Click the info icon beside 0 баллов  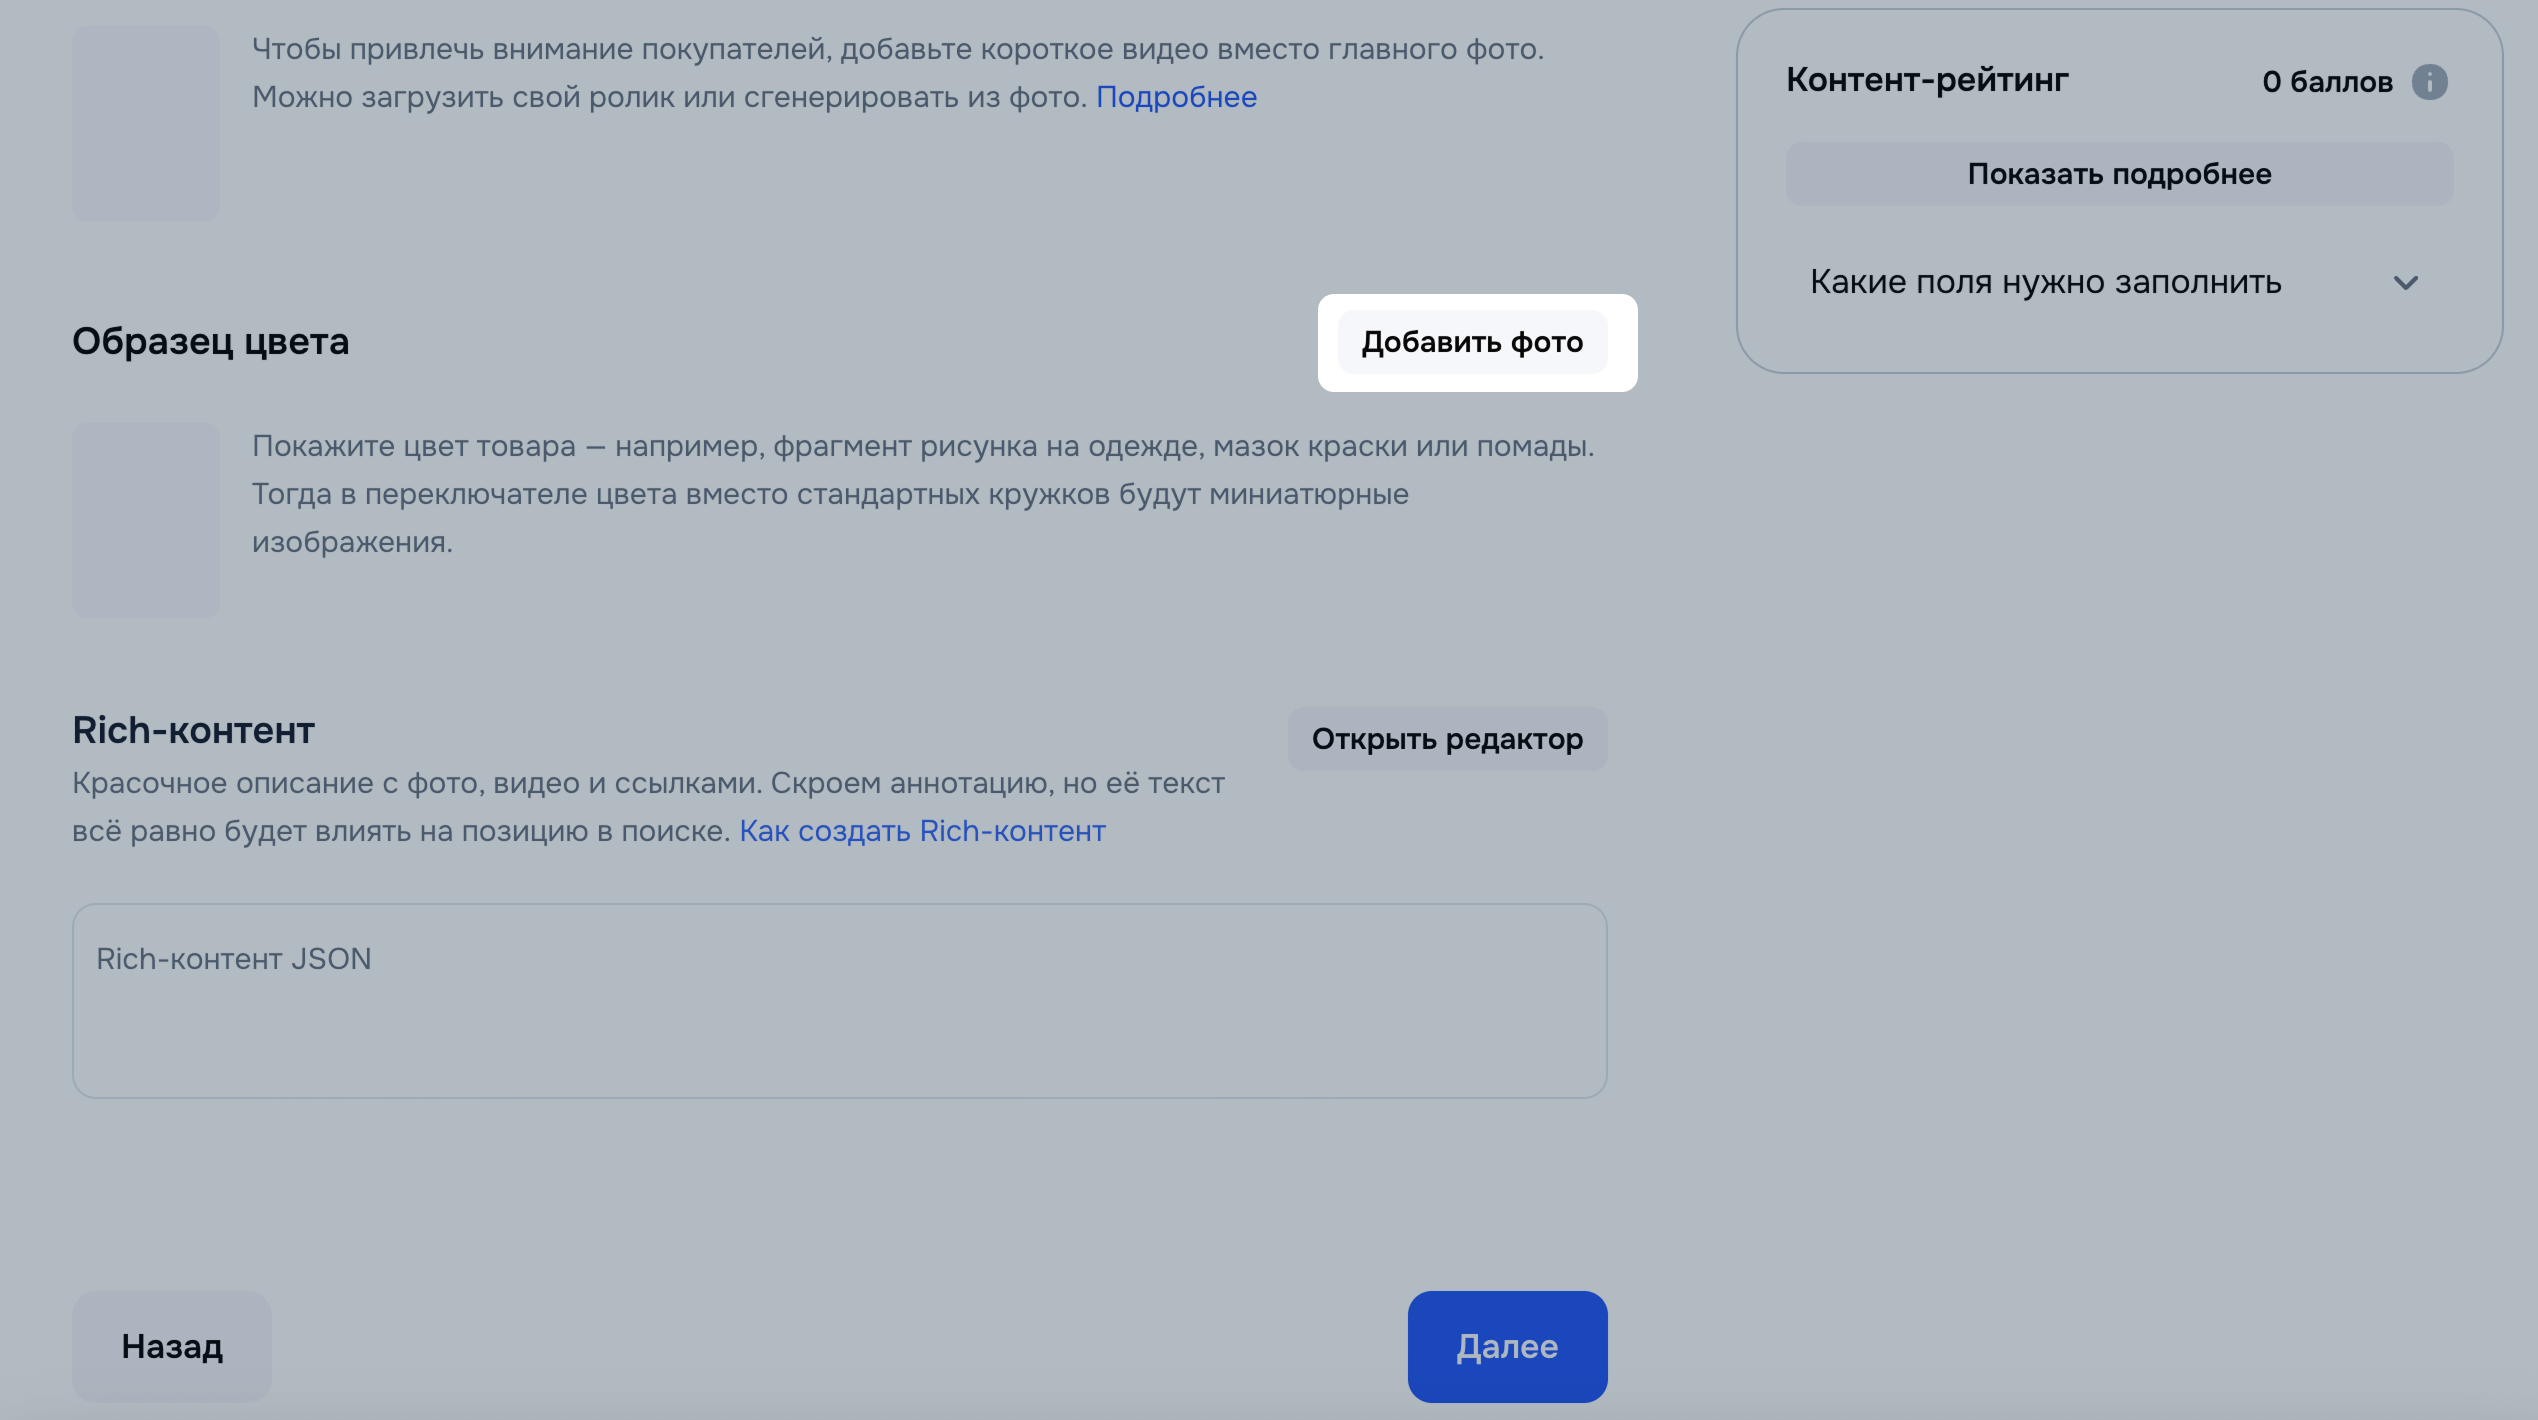tap(2429, 82)
